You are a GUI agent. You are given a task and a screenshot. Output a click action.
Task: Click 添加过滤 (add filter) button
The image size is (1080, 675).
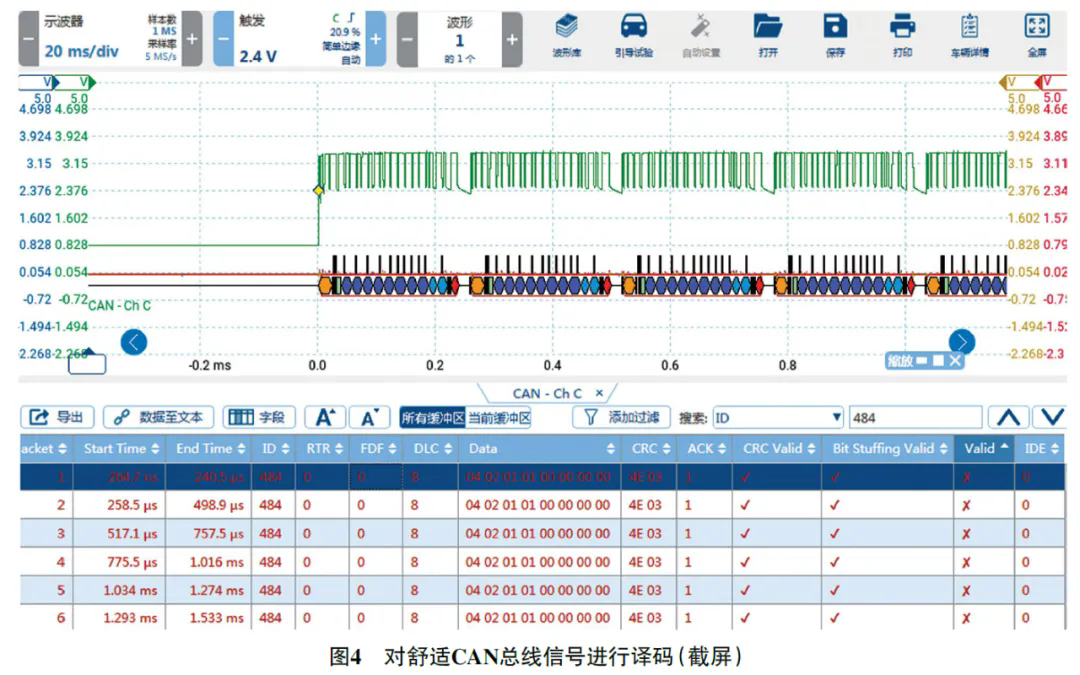(x=622, y=418)
